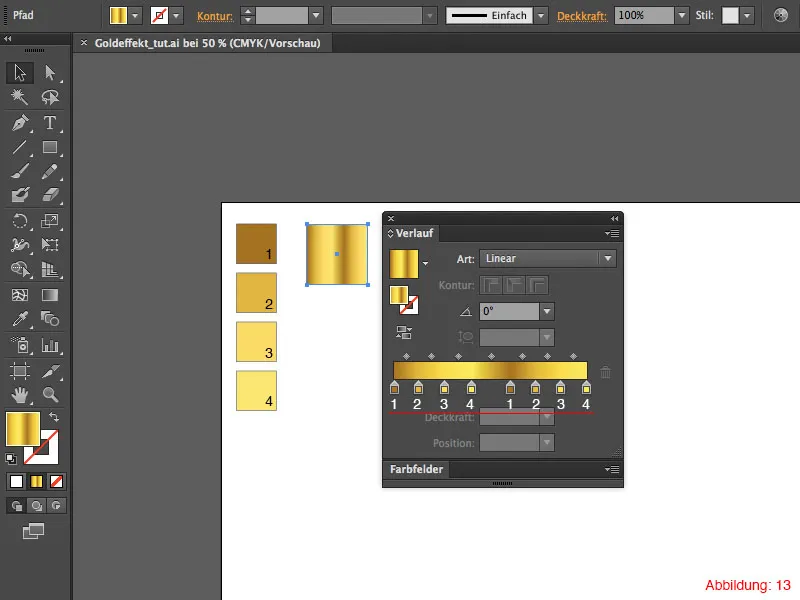The image size is (800, 600).
Task: Select the Rectangle tool
Action: click(x=50, y=147)
